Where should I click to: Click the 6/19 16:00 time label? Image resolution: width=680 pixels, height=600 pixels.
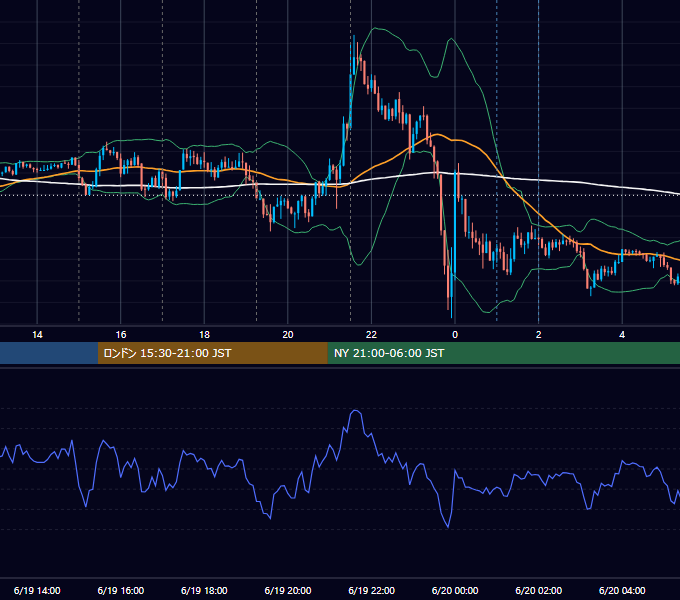coord(121,590)
